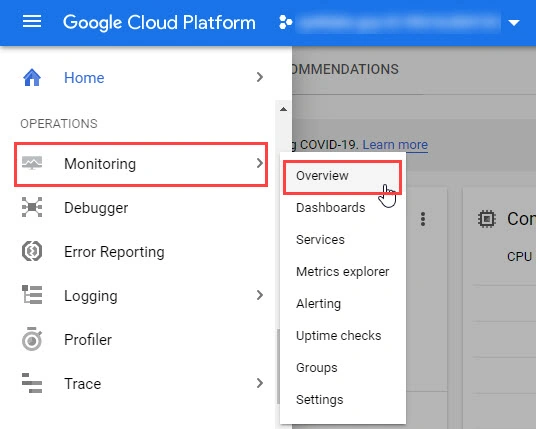Select Trace in the sidebar

click(x=82, y=384)
